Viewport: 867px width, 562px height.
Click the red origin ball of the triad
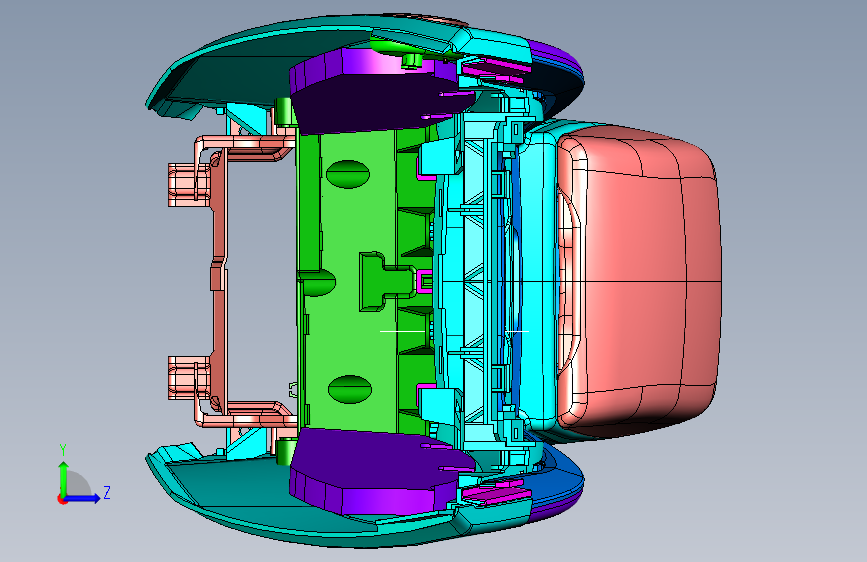62,499
